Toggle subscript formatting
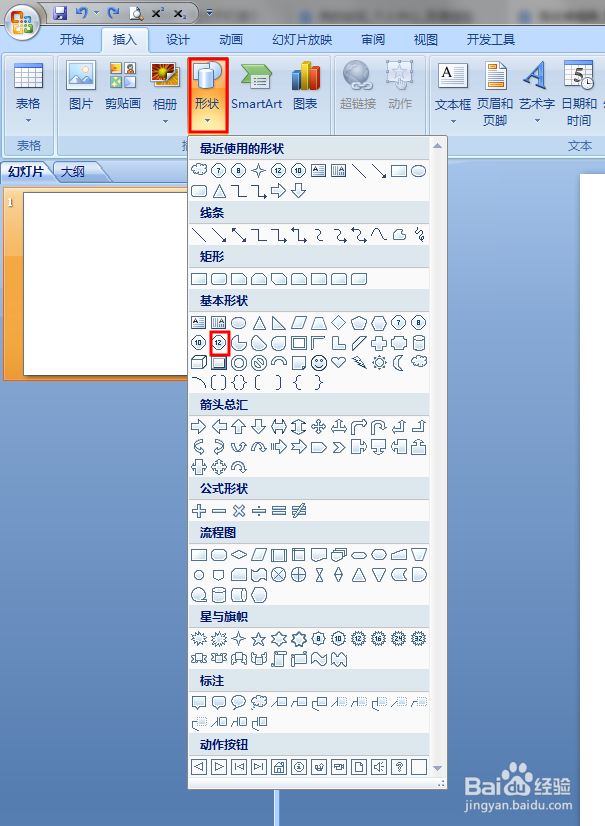The height and width of the screenshot is (826, 605). 180,13
